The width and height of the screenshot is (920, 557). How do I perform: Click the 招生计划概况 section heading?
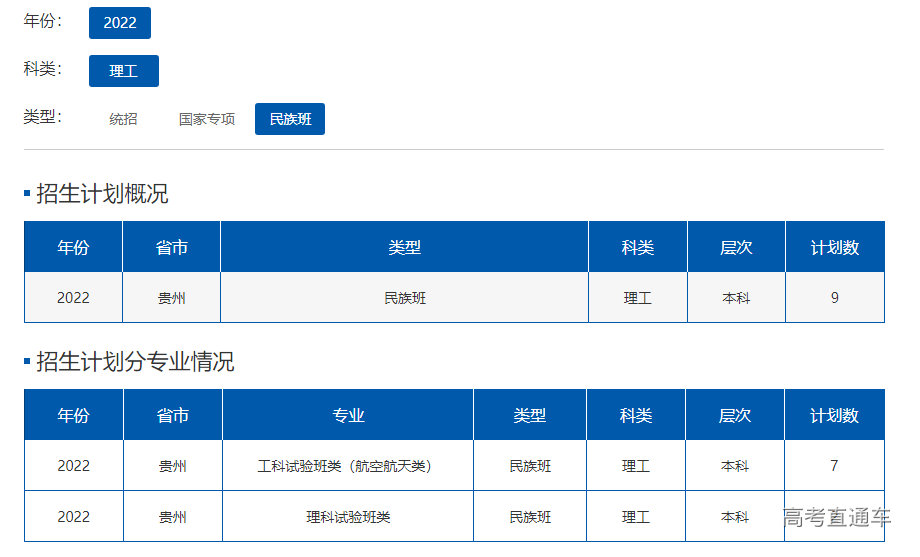(x=102, y=194)
